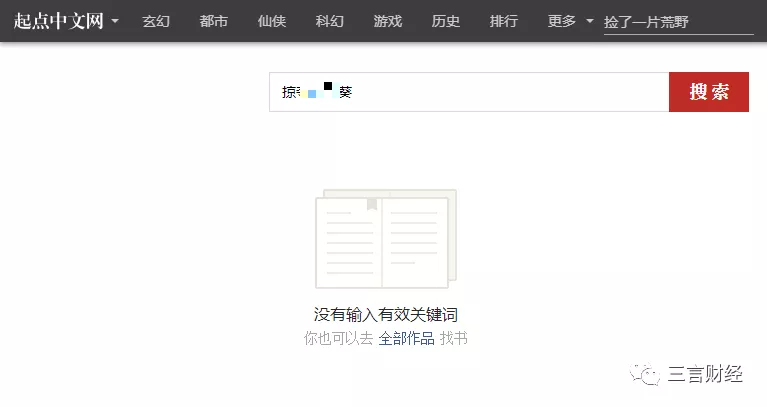Click the open book illustration
Viewport: 767px width, 407px height.
tap(386, 239)
